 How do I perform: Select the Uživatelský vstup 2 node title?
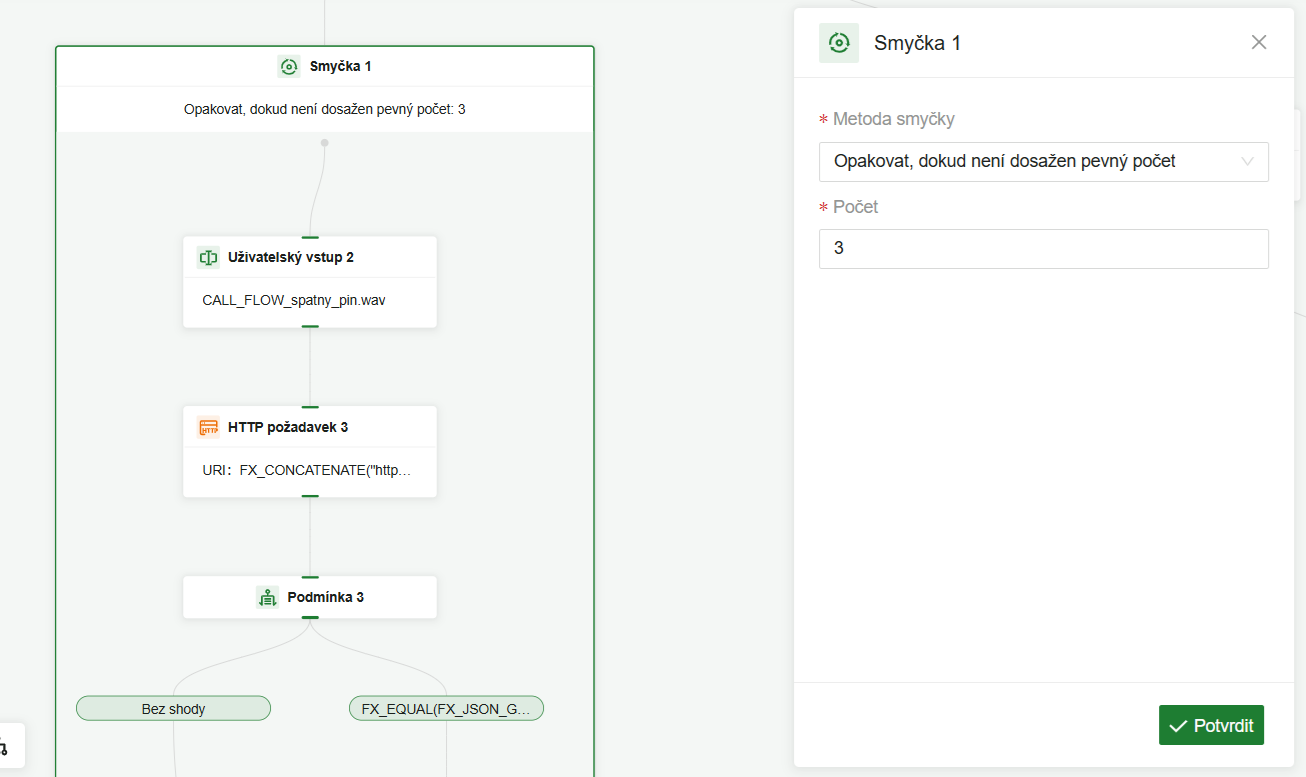click(291, 257)
